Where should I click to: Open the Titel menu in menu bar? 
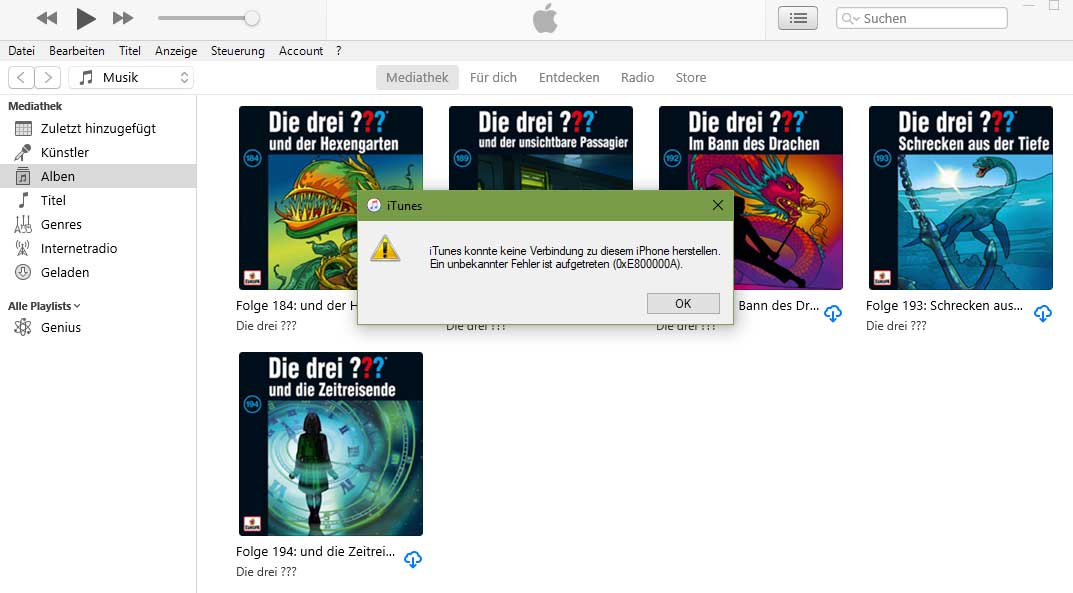pyautogui.click(x=129, y=51)
